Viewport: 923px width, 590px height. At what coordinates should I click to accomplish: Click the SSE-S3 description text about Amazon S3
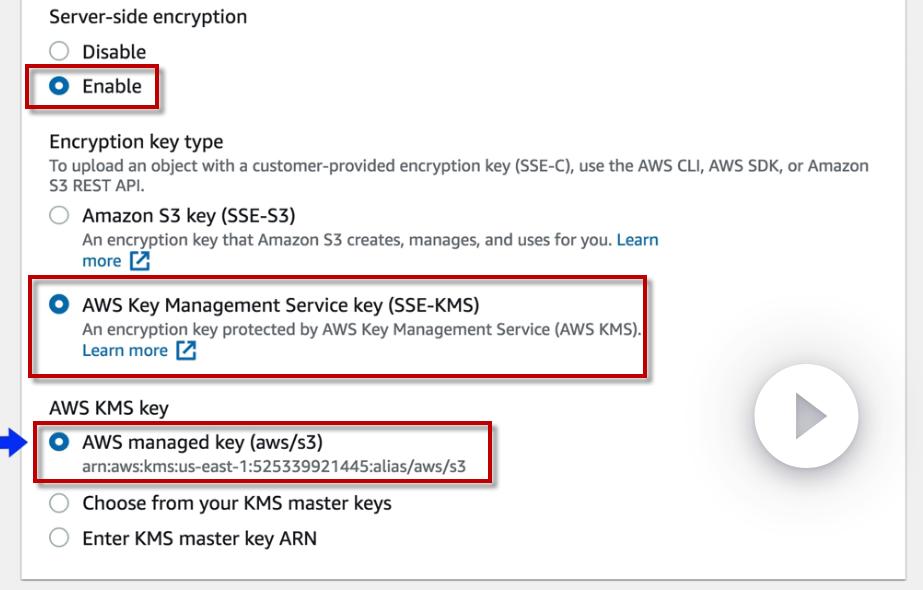click(346, 240)
